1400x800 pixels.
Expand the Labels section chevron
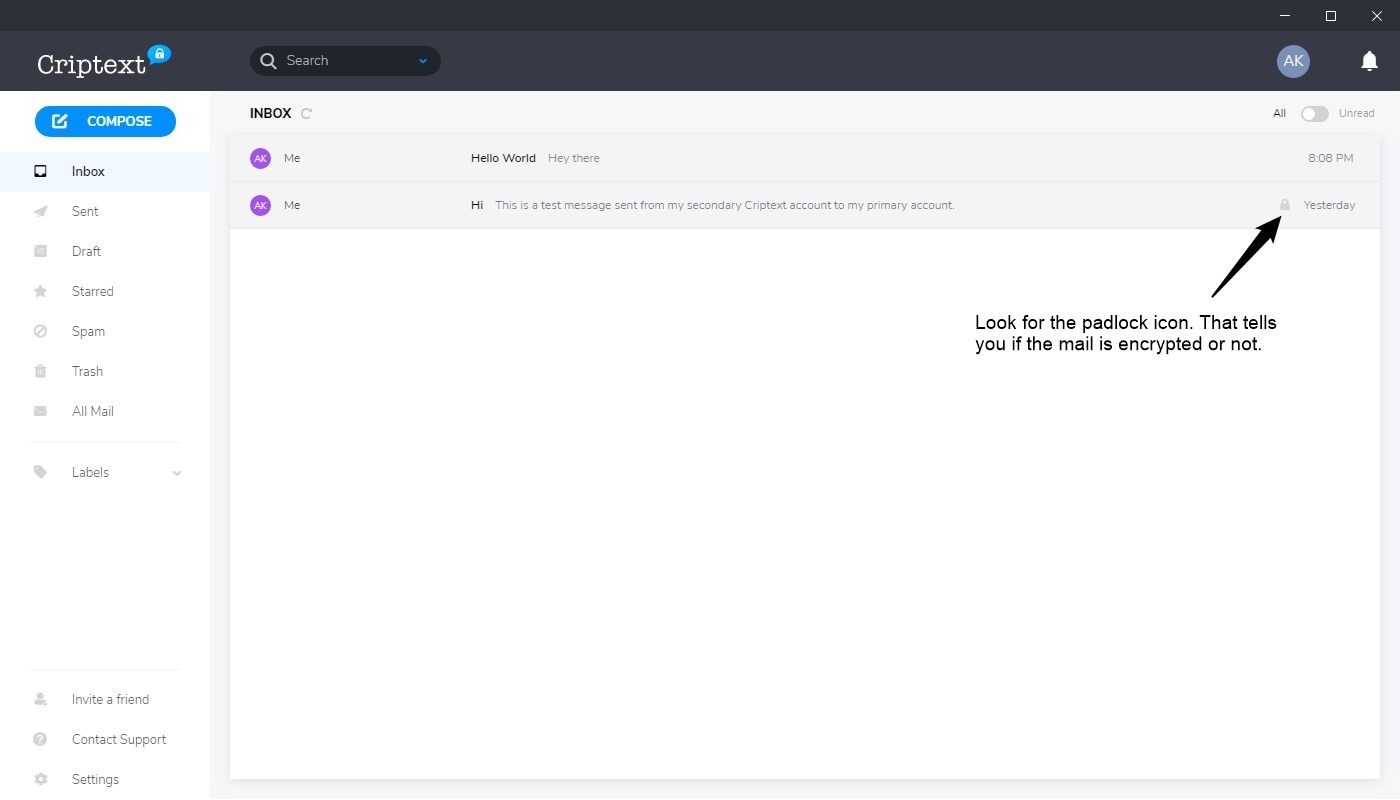[x=177, y=473]
